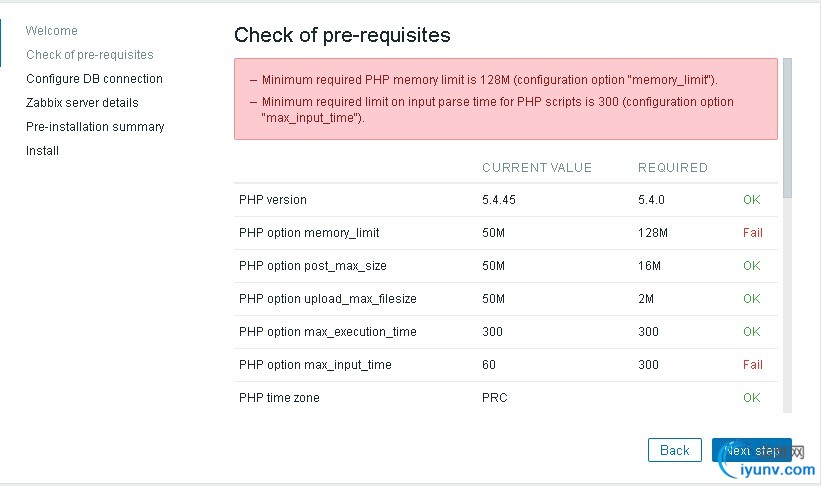Jump to the Install step

(x=43, y=151)
